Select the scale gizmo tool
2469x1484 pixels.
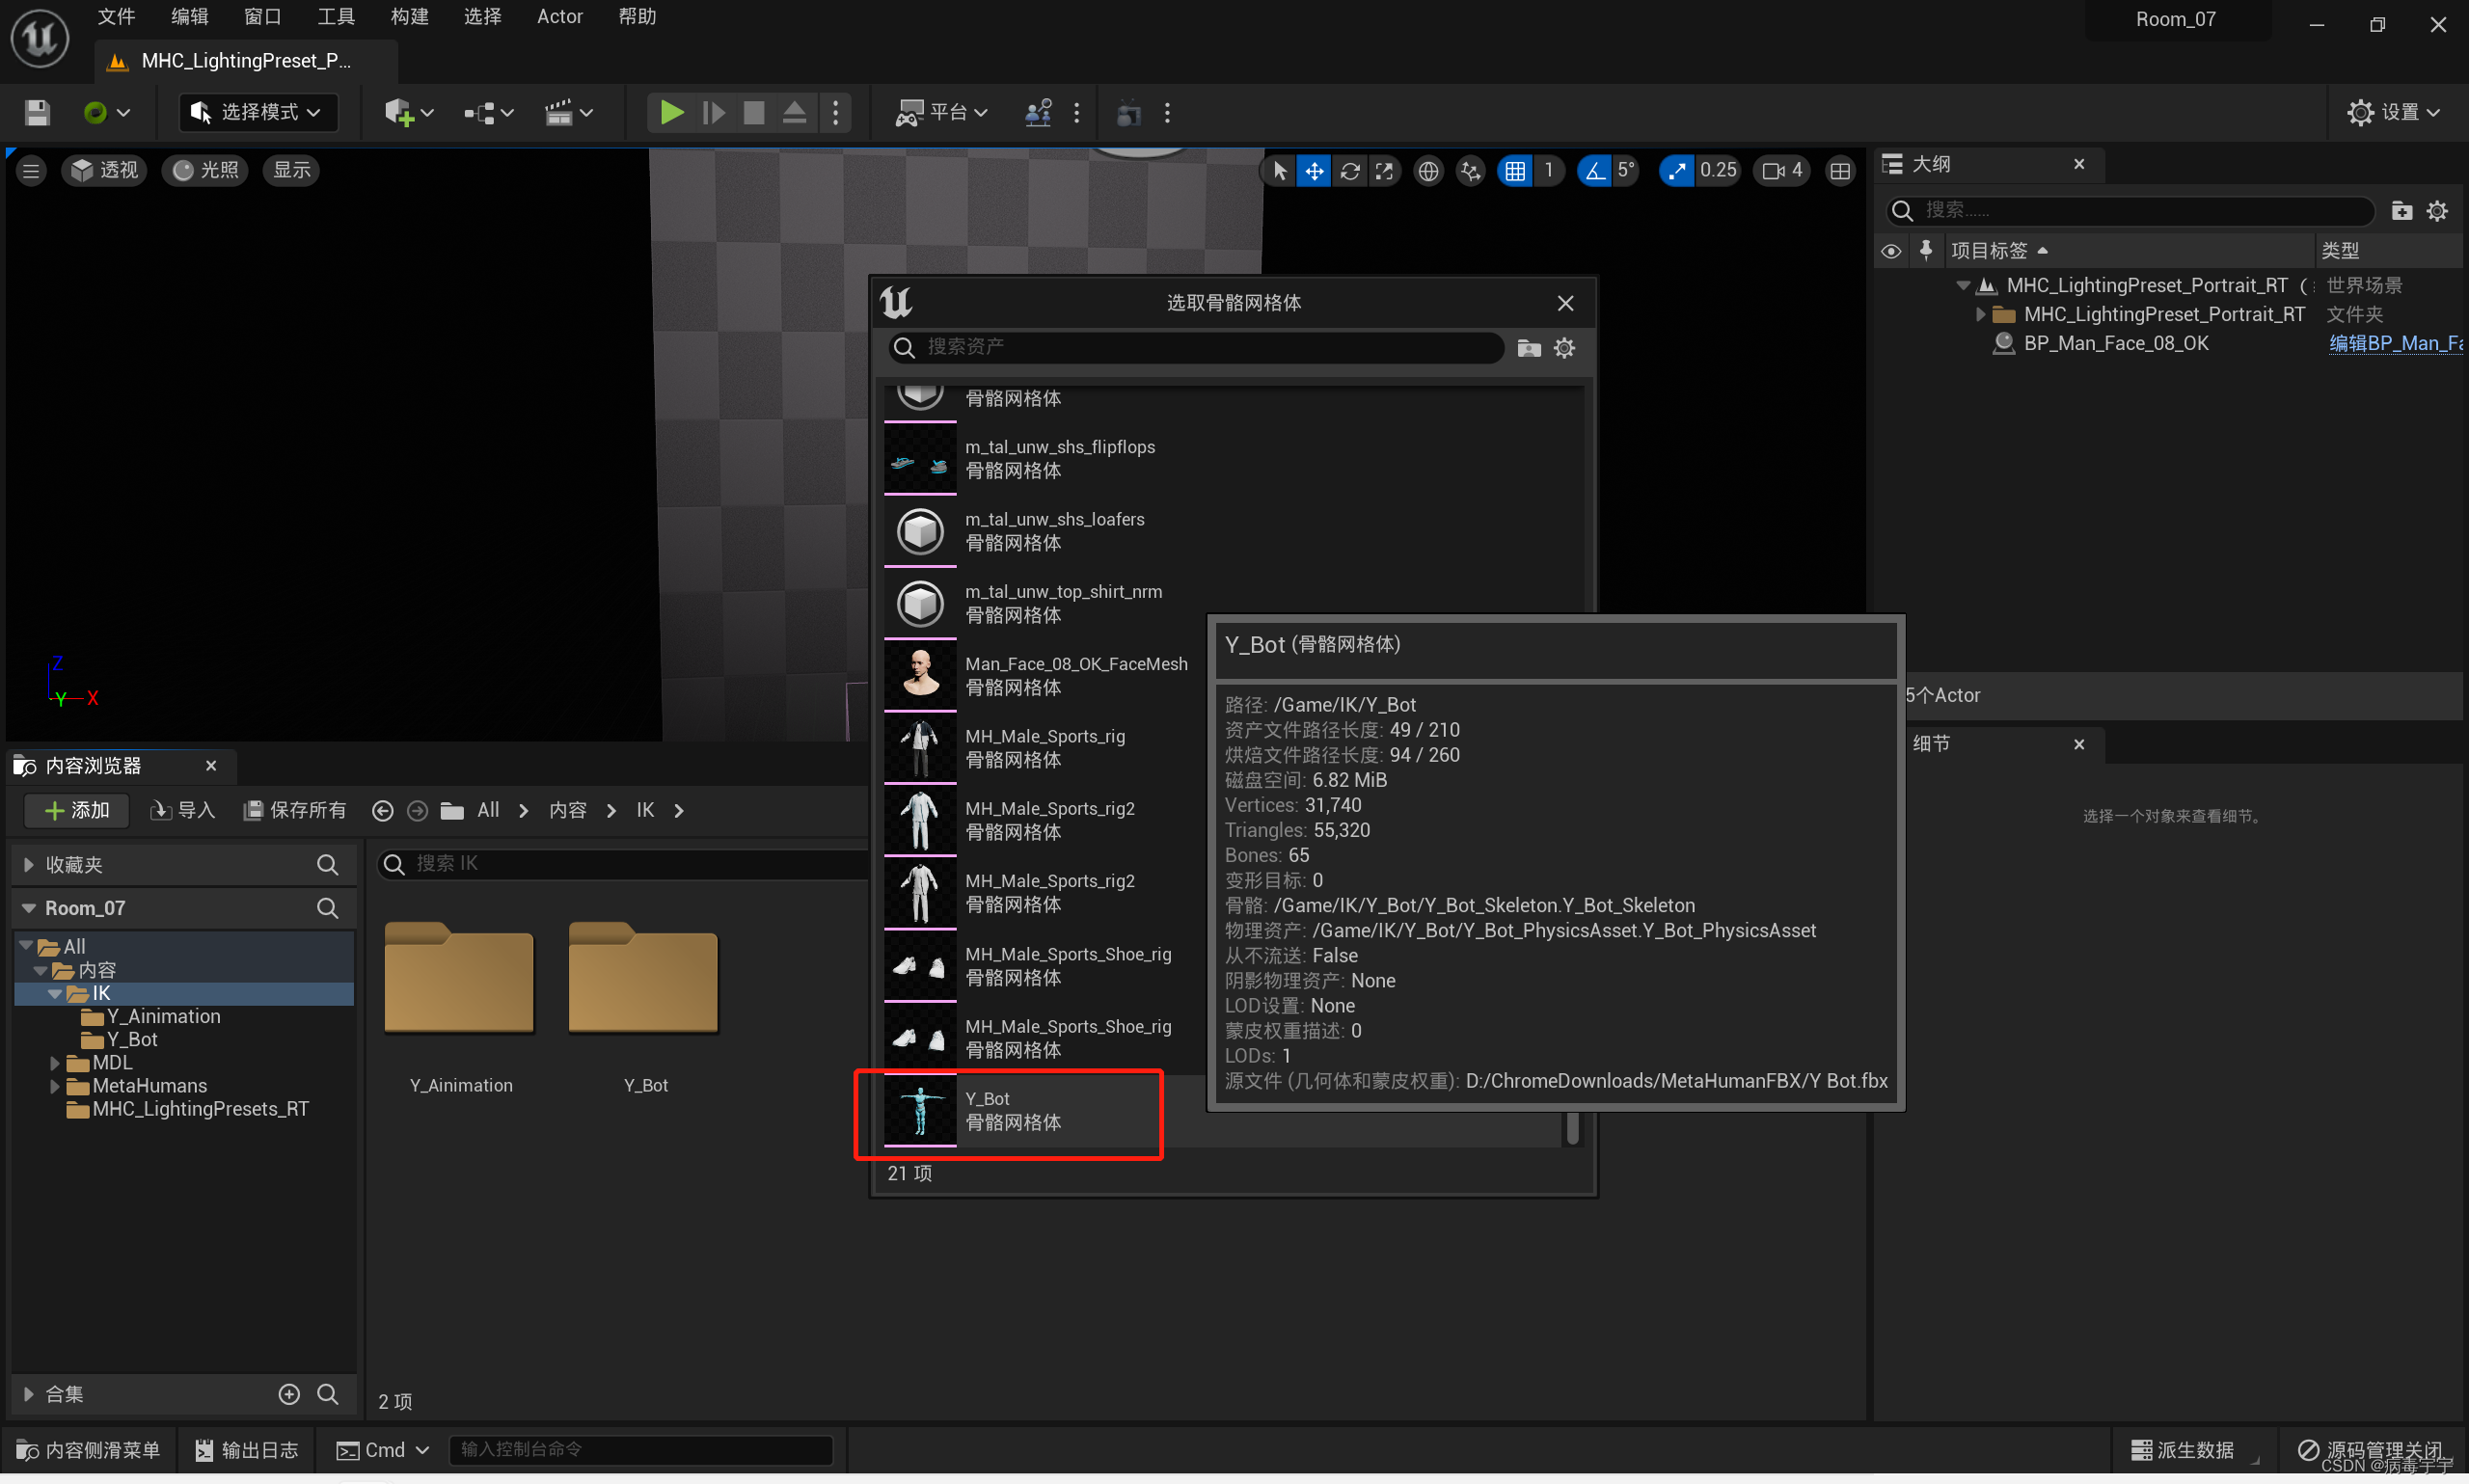click(1384, 171)
